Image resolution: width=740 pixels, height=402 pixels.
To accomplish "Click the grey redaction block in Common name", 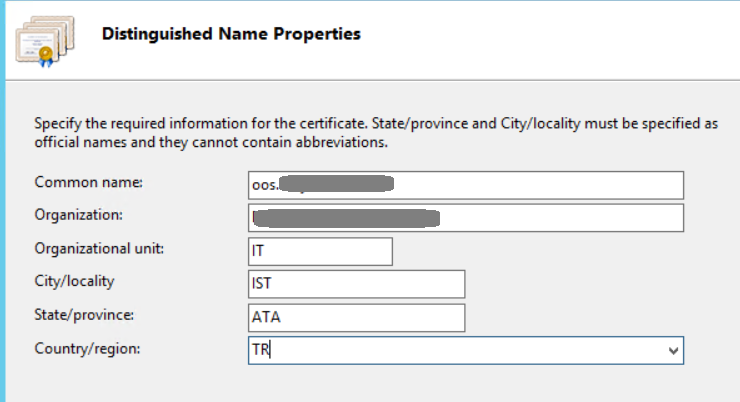I will coord(336,184).
